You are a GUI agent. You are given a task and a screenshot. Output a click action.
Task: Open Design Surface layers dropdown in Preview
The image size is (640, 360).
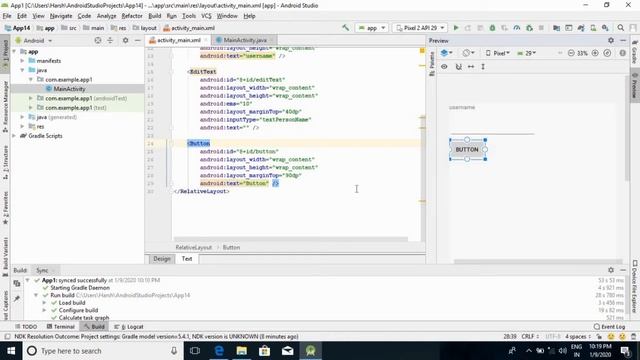pyautogui.click(x=447, y=53)
